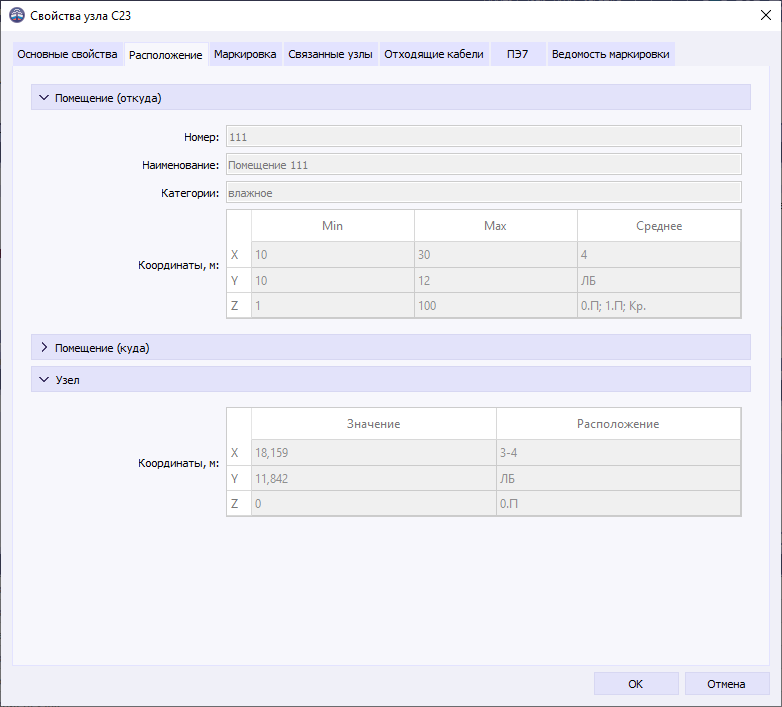Click the Наименование field Помещение 111
This screenshot has width=782, height=707.
[484, 165]
